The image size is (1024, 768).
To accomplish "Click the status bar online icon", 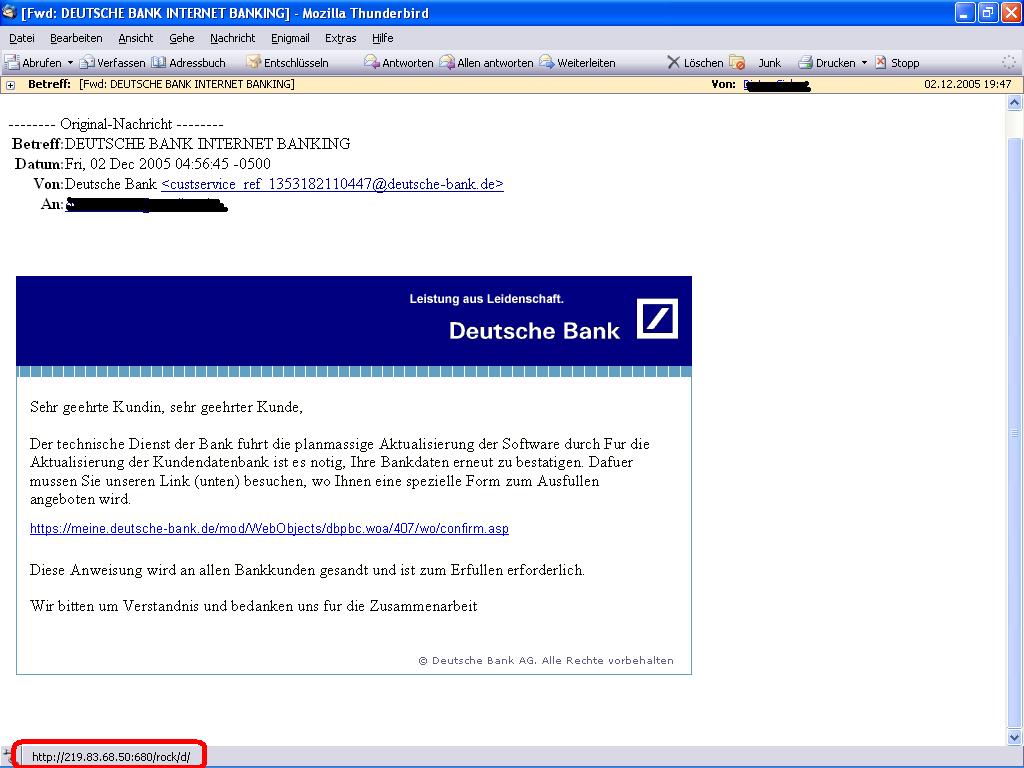I will point(7,756).
